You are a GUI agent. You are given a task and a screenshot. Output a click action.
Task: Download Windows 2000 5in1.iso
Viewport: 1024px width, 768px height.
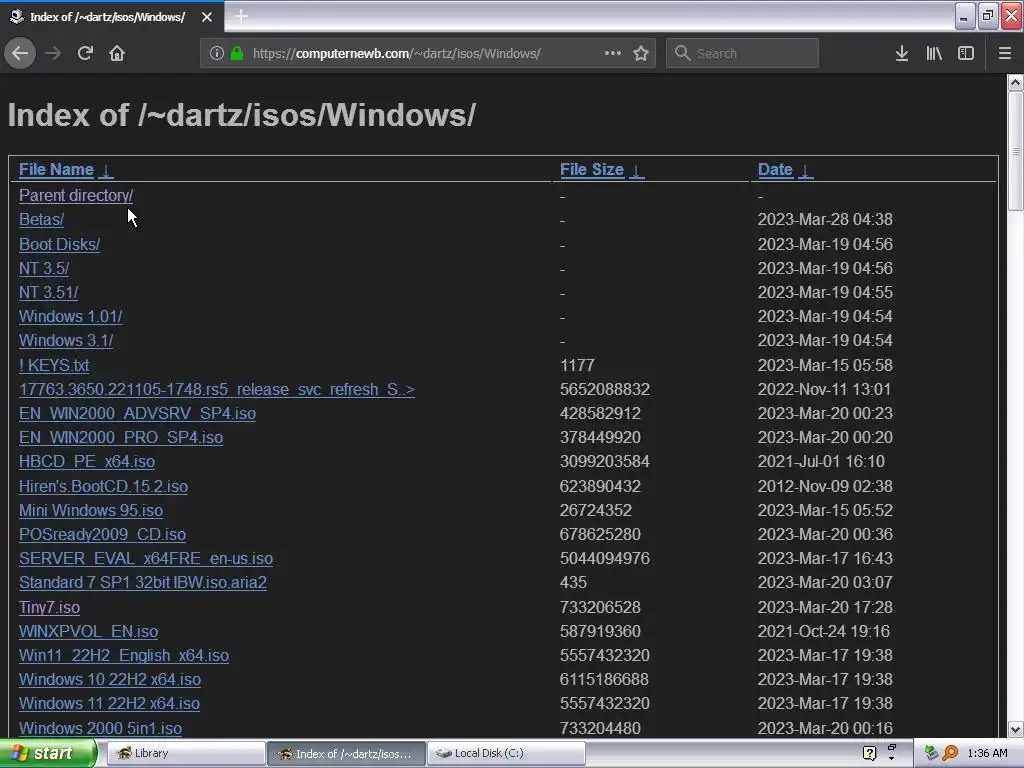101,728
